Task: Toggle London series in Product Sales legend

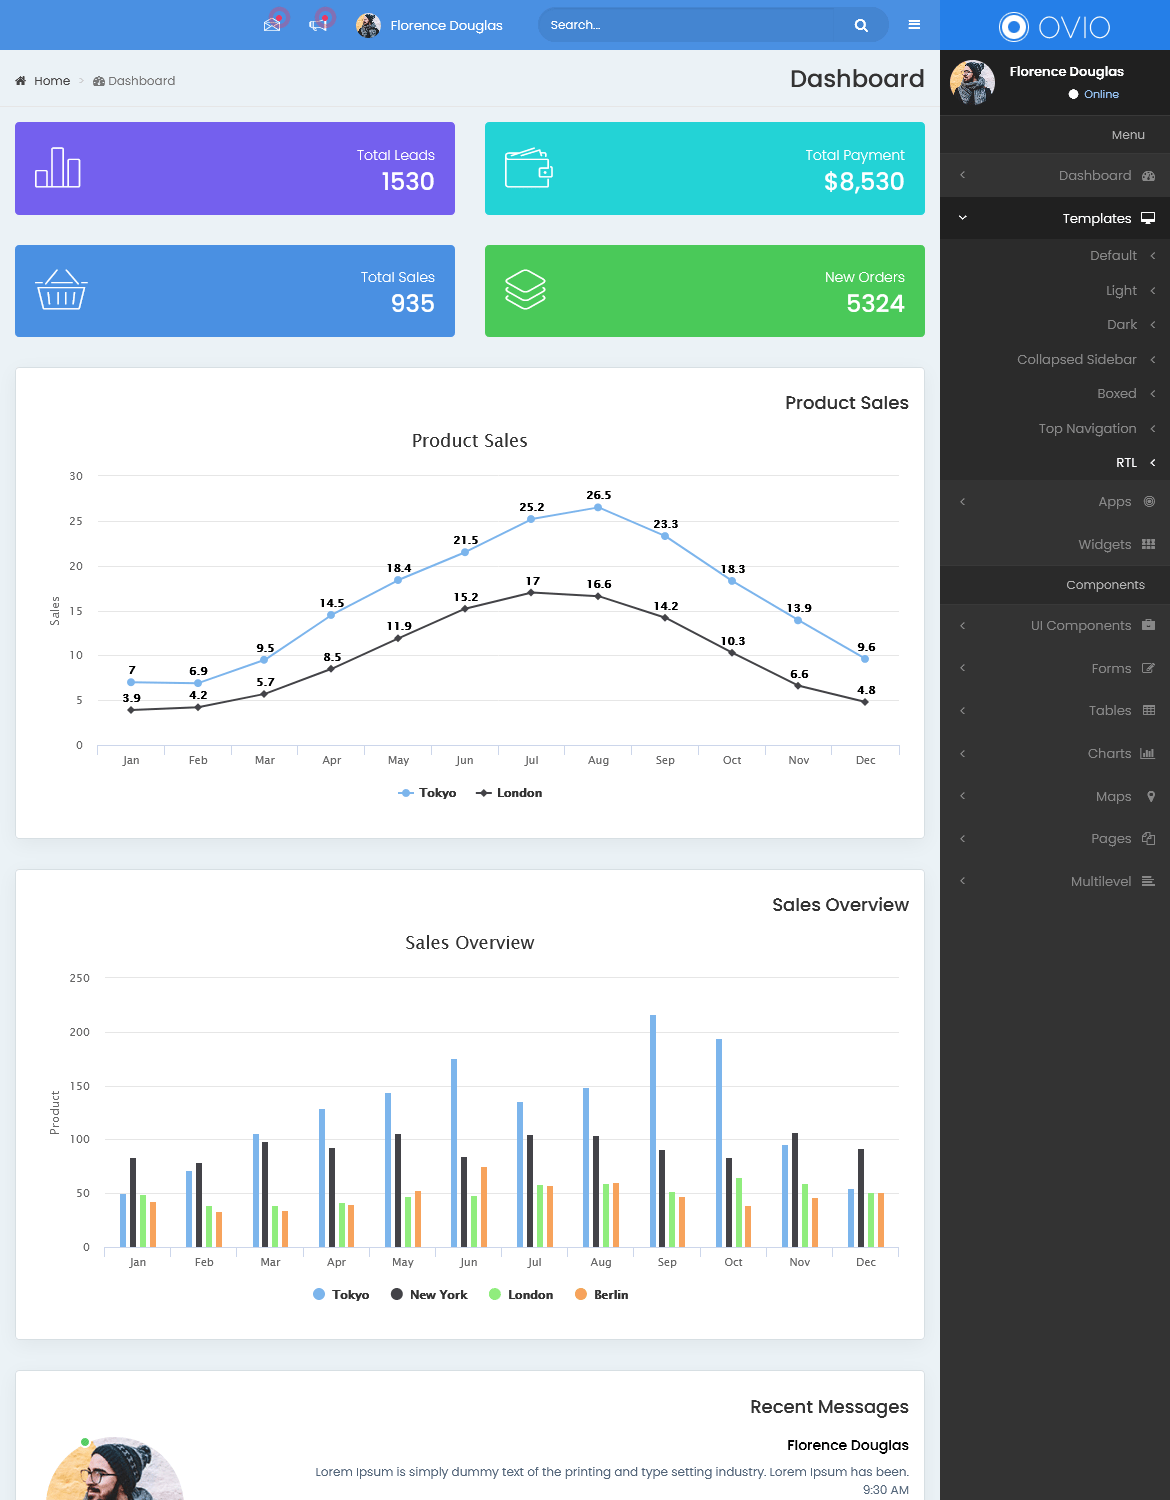Action: point(509,793)
